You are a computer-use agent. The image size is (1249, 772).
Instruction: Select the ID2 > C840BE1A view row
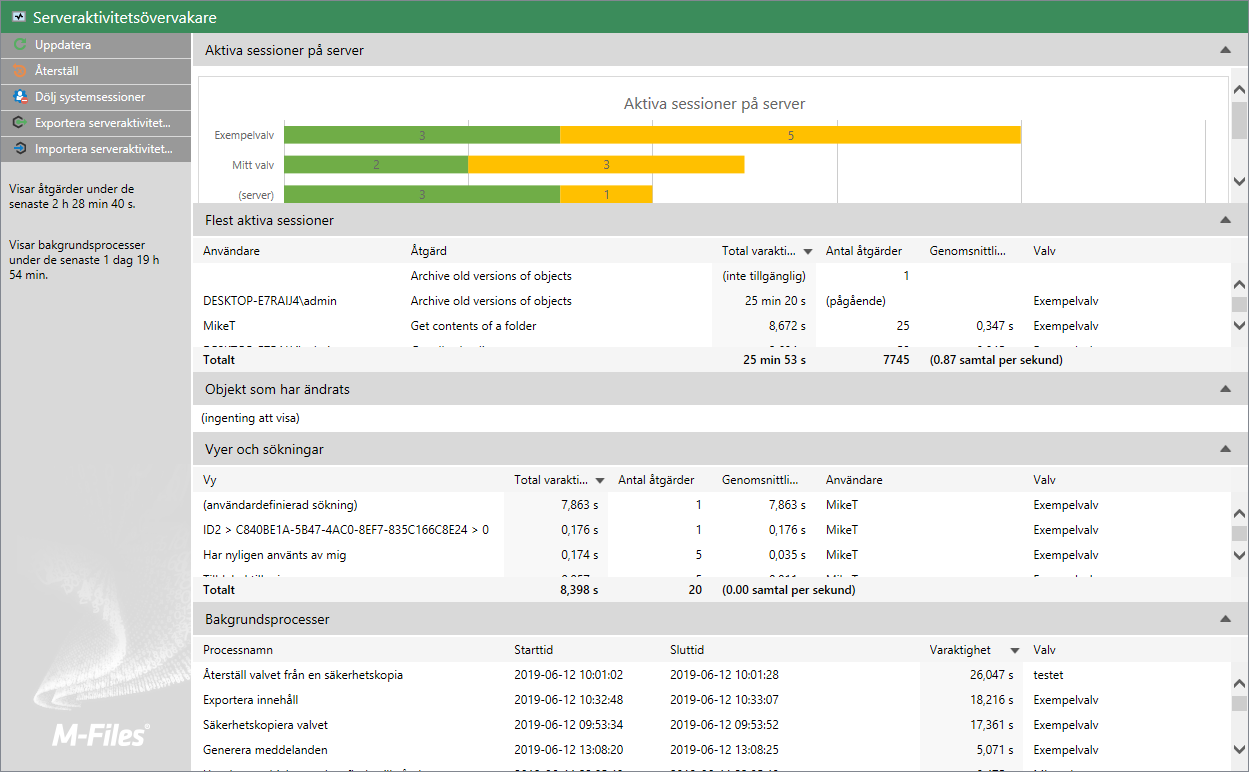(712, 530)
